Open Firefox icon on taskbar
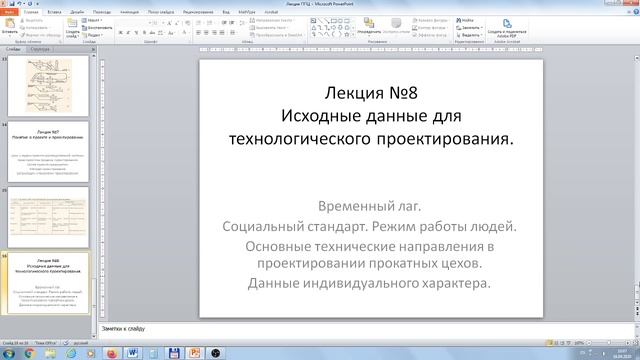 111,353
